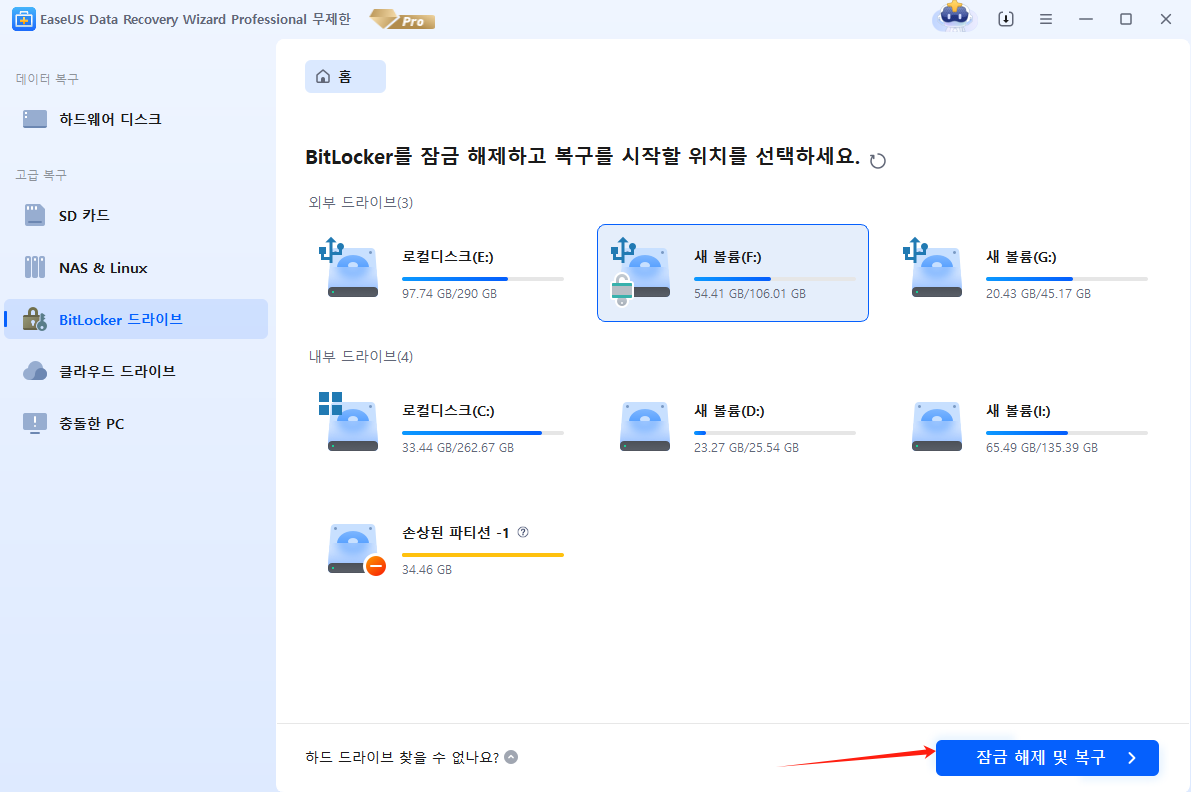Click the 하드 드라이브 찾을 수 없나요? link
This screenshot has height=792, width=1191.
click(402, 757)
